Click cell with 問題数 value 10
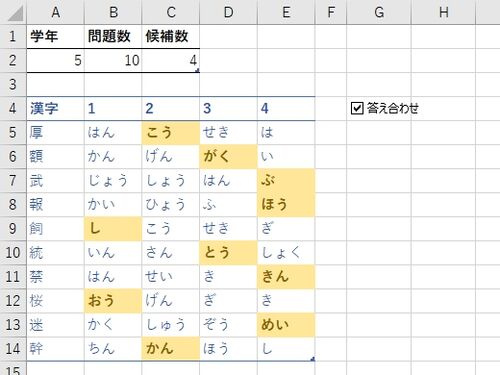The image size is (500, 375). [x=113, y=60]
